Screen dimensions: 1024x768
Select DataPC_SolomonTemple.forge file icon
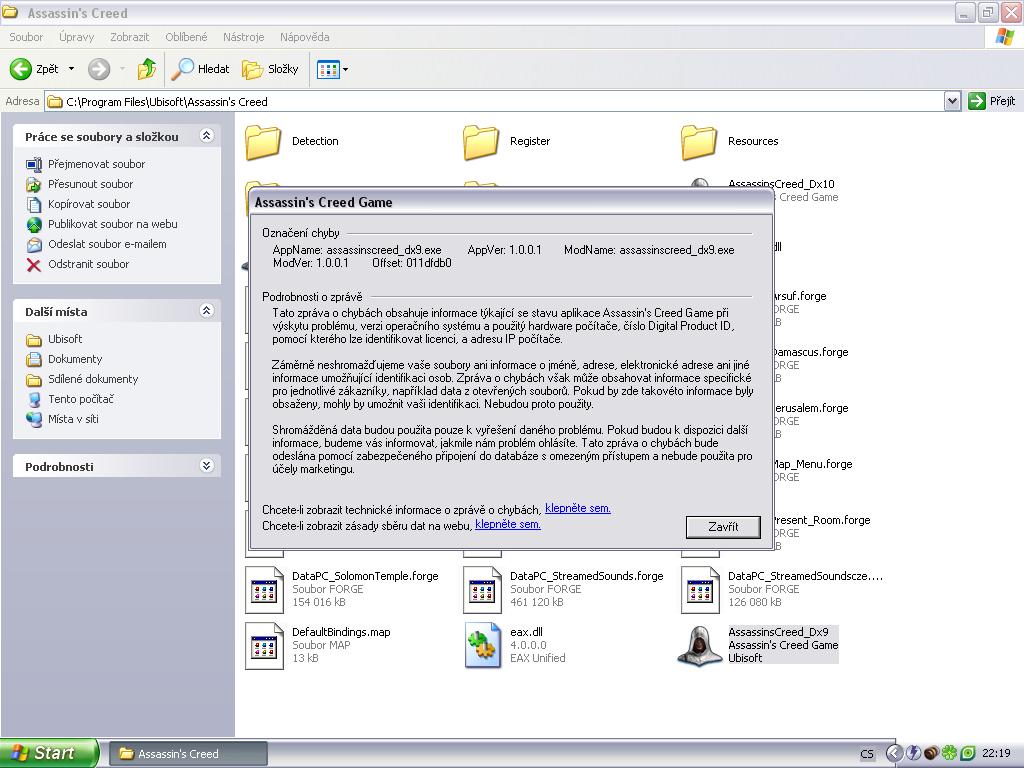pos(264,590)
